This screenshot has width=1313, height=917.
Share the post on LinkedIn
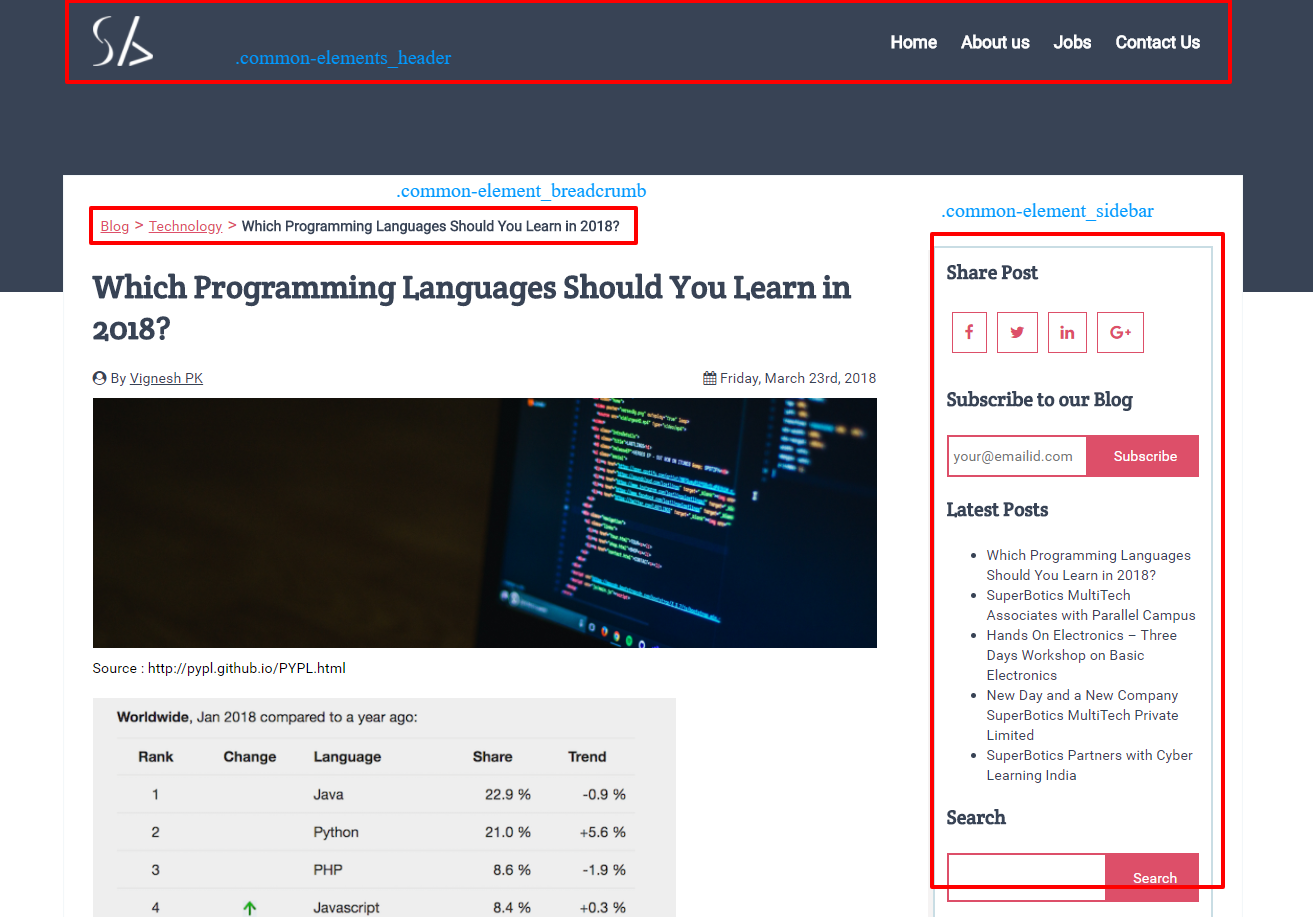point(1067,332)
